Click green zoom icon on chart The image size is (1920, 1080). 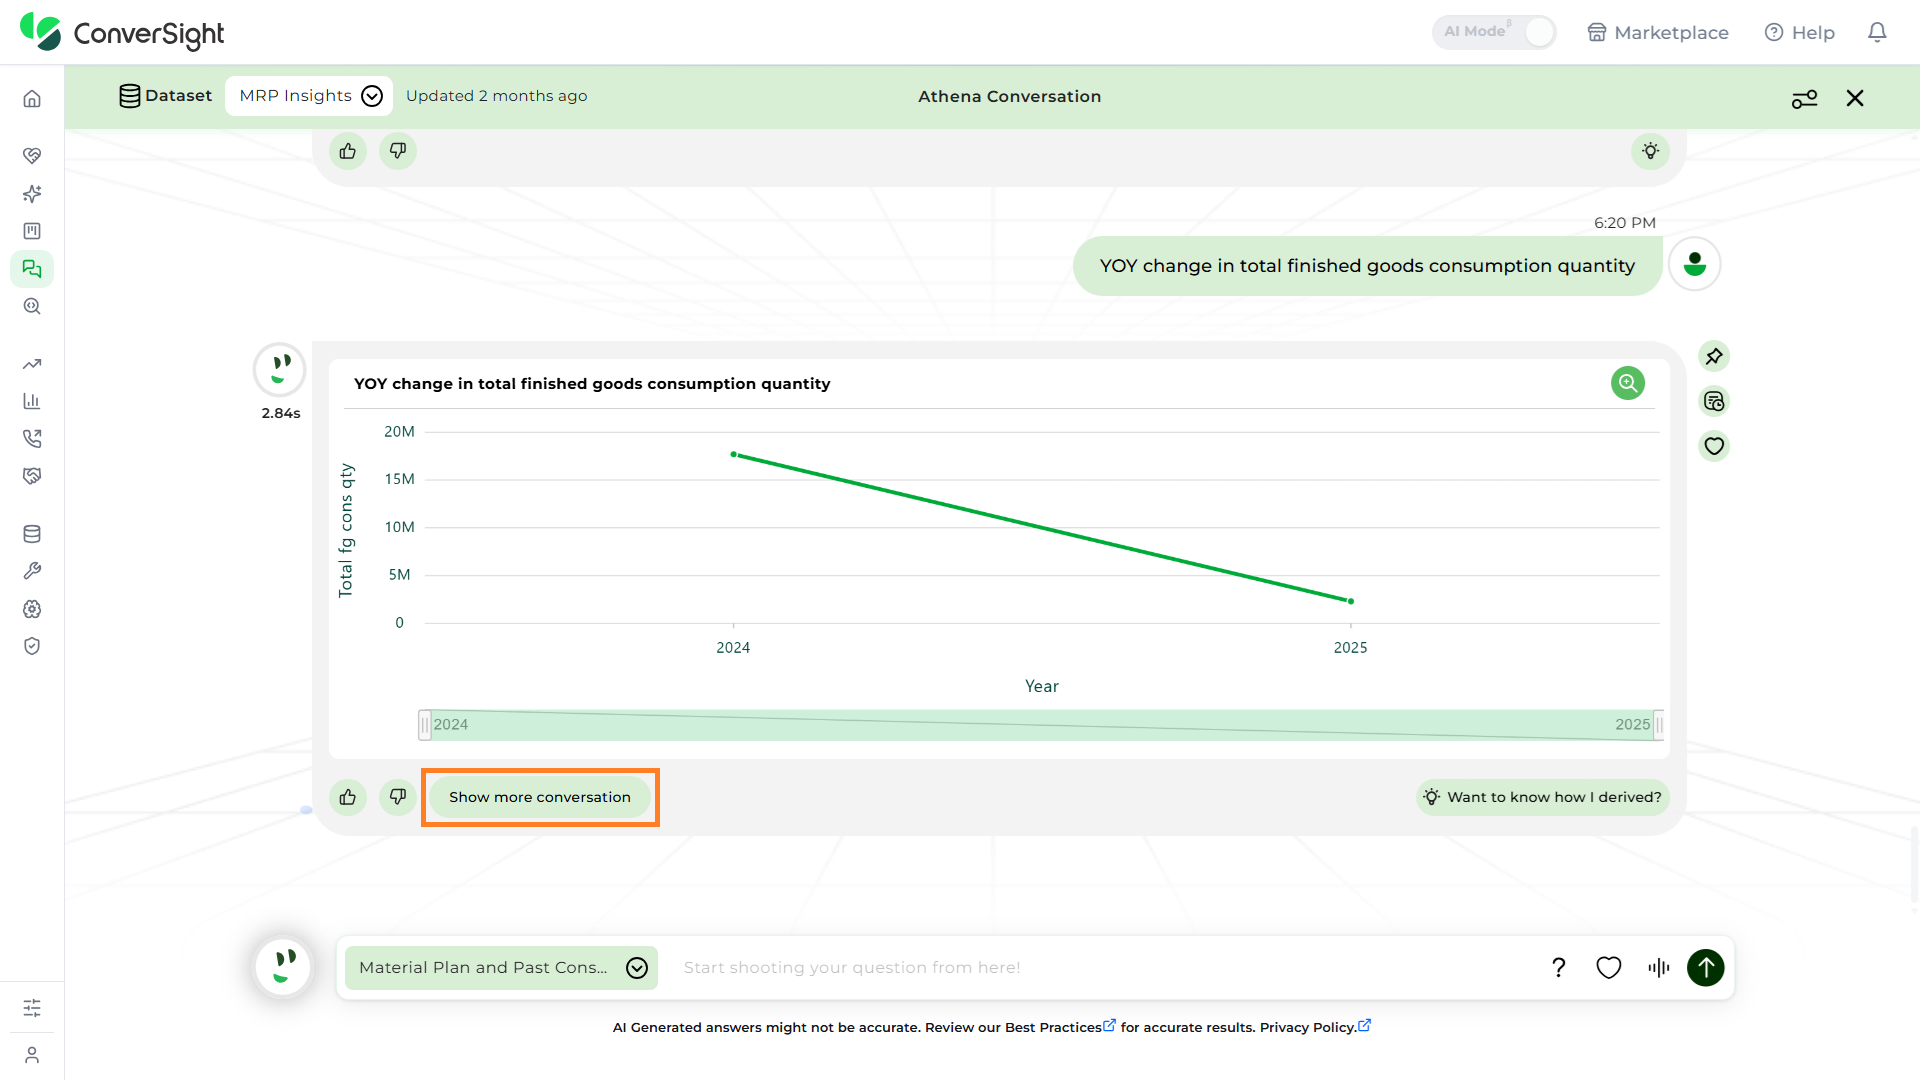click(1628, 383)
